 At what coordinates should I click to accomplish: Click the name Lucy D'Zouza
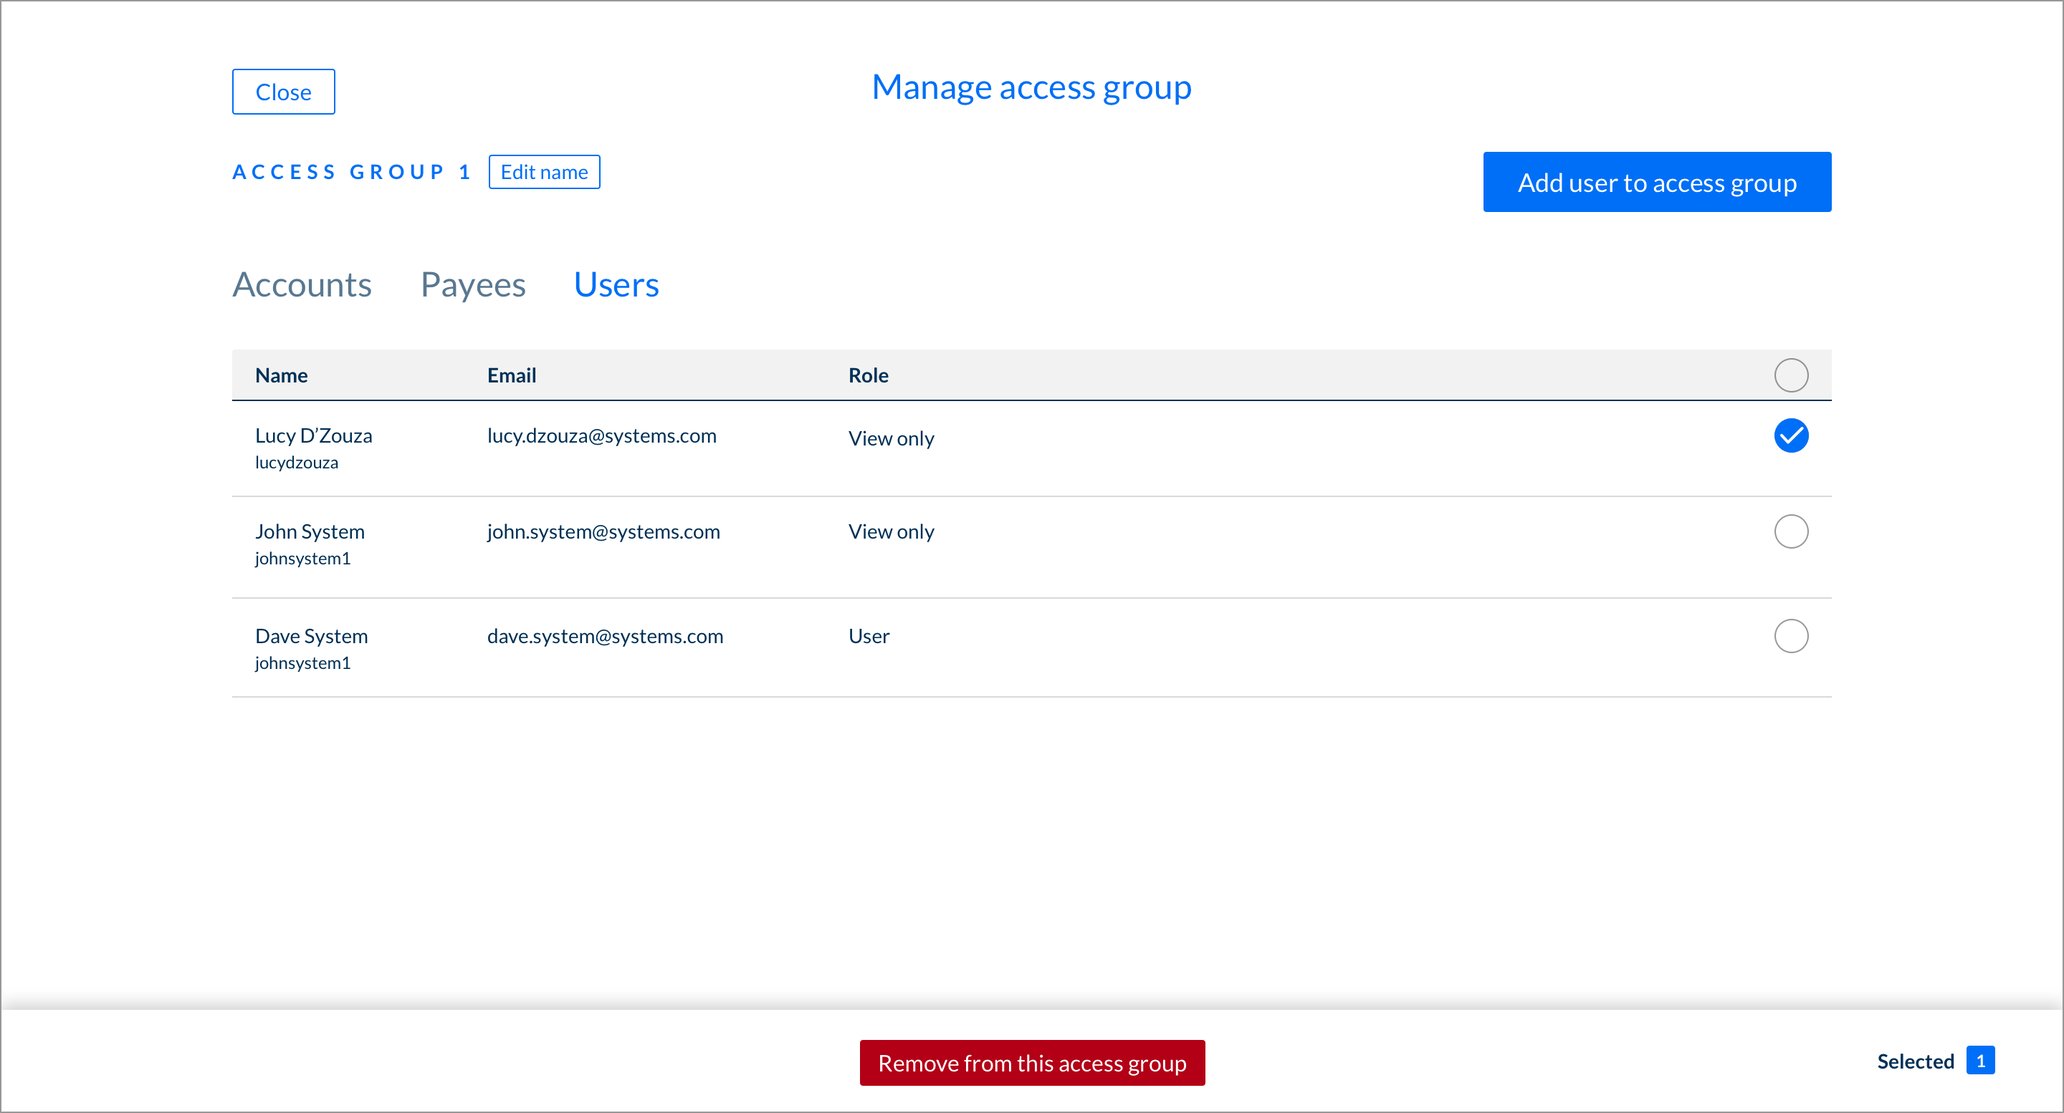click(x=313, y=435)
